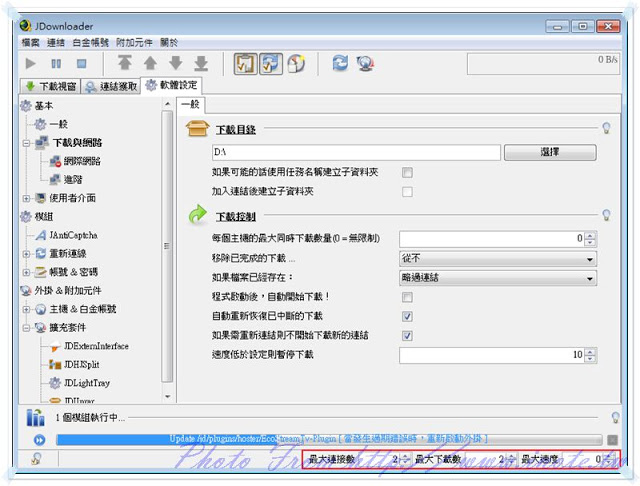Click the update globe monitor icon
Viewport: 640px width, 486px height.
(365, 64)
